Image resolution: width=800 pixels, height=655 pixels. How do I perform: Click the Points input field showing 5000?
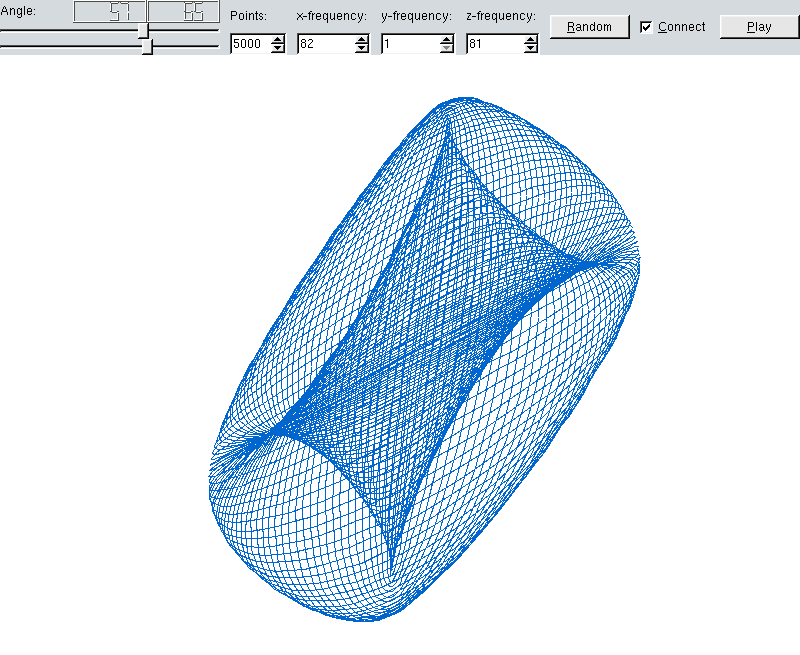click(251, 44)
